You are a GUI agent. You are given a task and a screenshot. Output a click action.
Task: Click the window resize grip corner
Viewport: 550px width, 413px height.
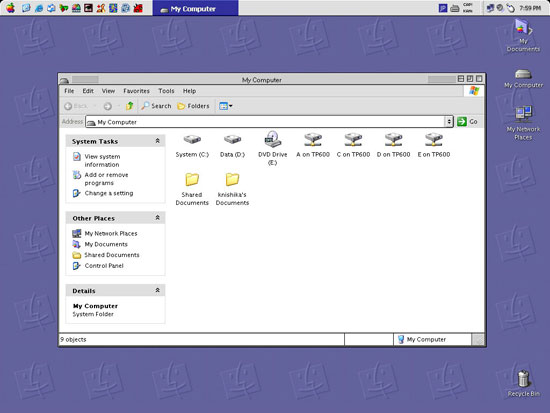click(478, 340)
